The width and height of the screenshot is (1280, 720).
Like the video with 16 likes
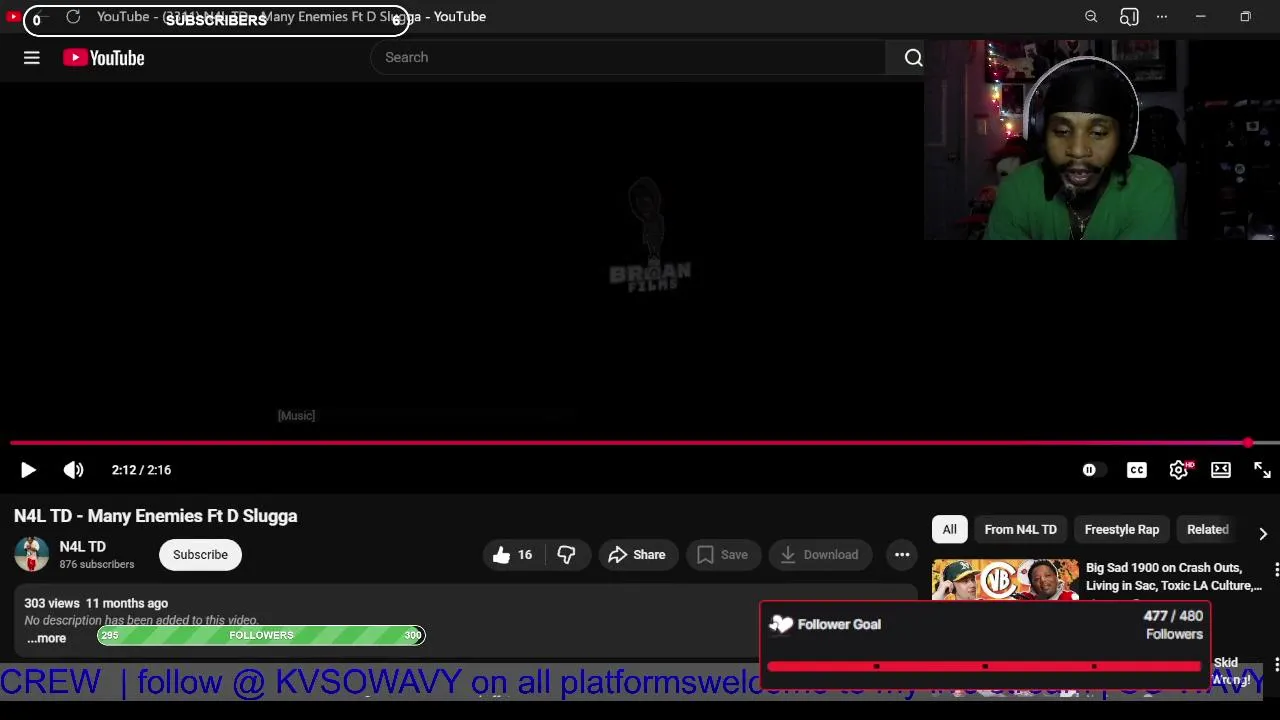(x=513, y=555)
